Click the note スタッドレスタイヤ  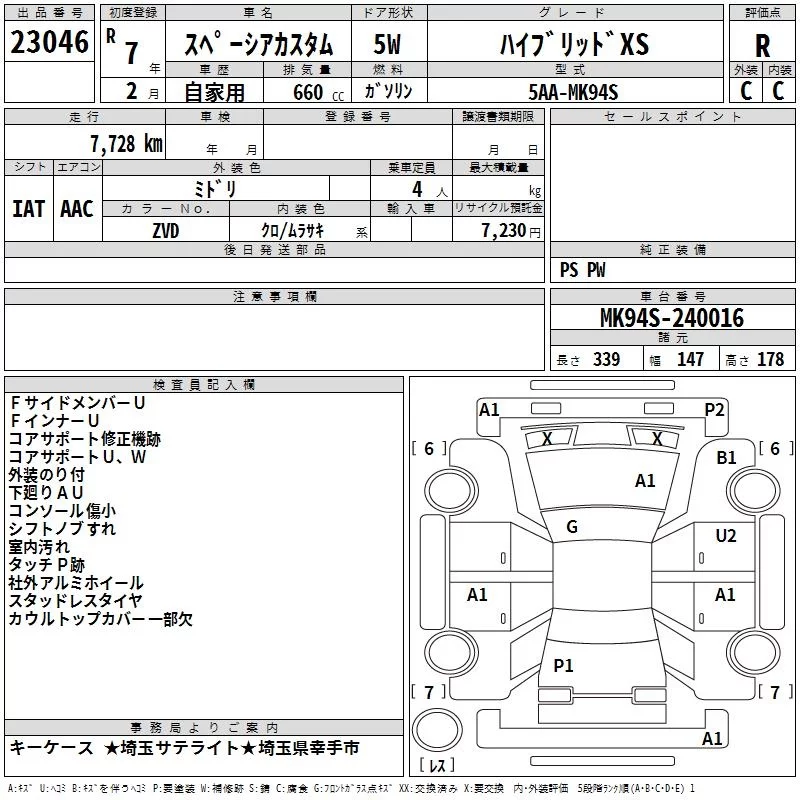(76, 601)
